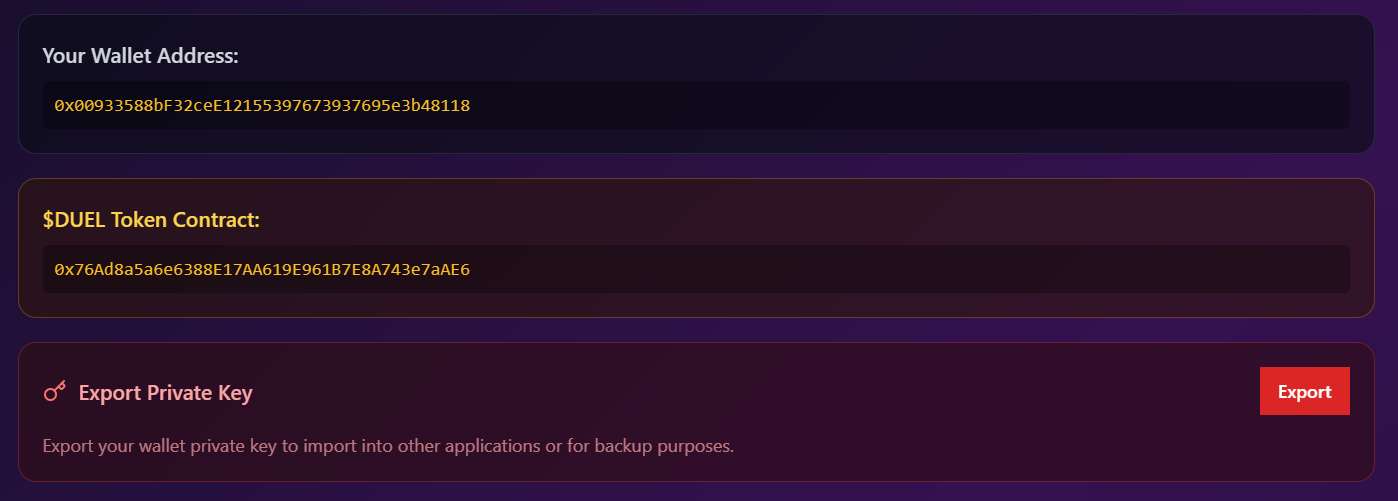Screen dimensions: 1398x501
Task: Click the "Your Wallet Address:" label
Action: click(x=140, y=56)
